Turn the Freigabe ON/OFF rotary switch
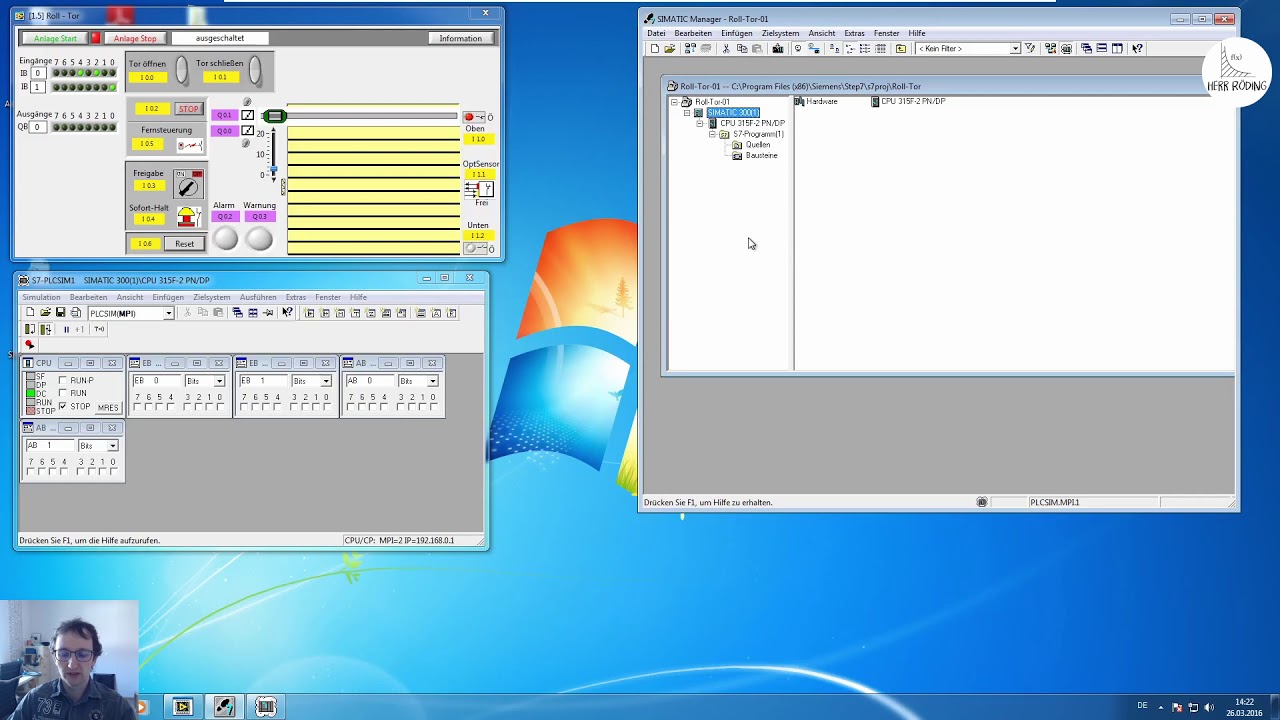1280x720 pixels. [x=188, y=184]
